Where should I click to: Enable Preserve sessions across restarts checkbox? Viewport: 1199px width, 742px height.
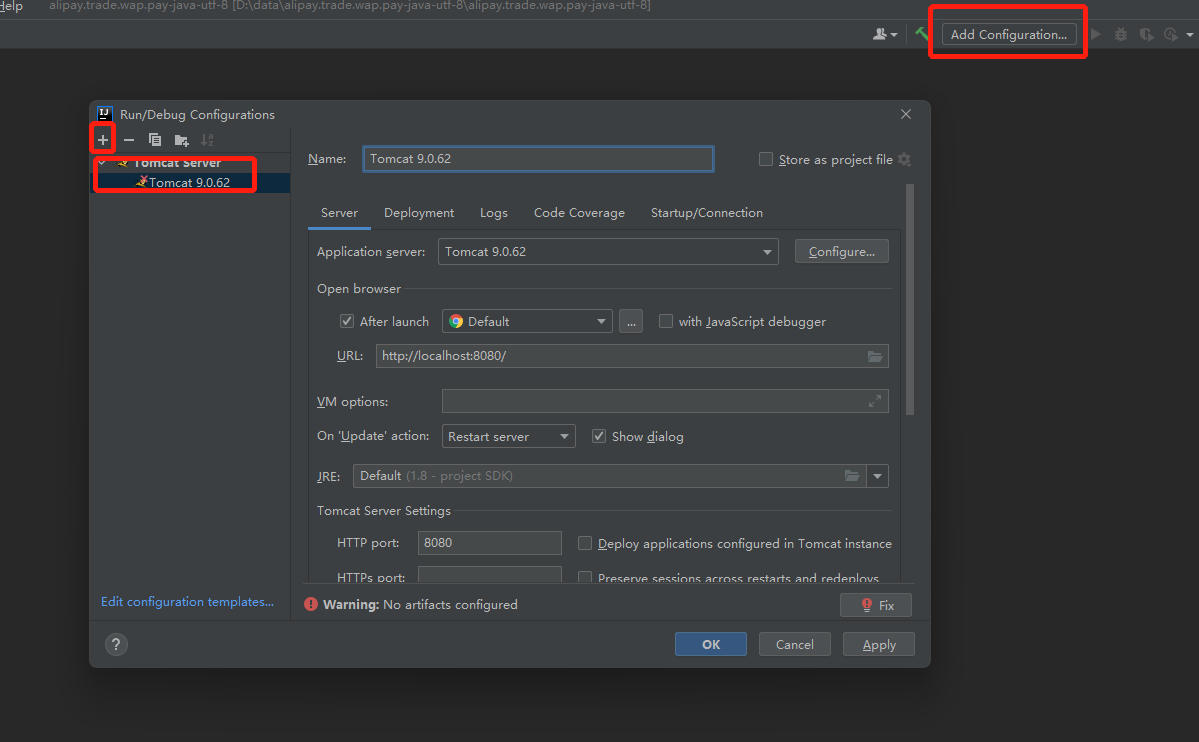click(585, 578)
